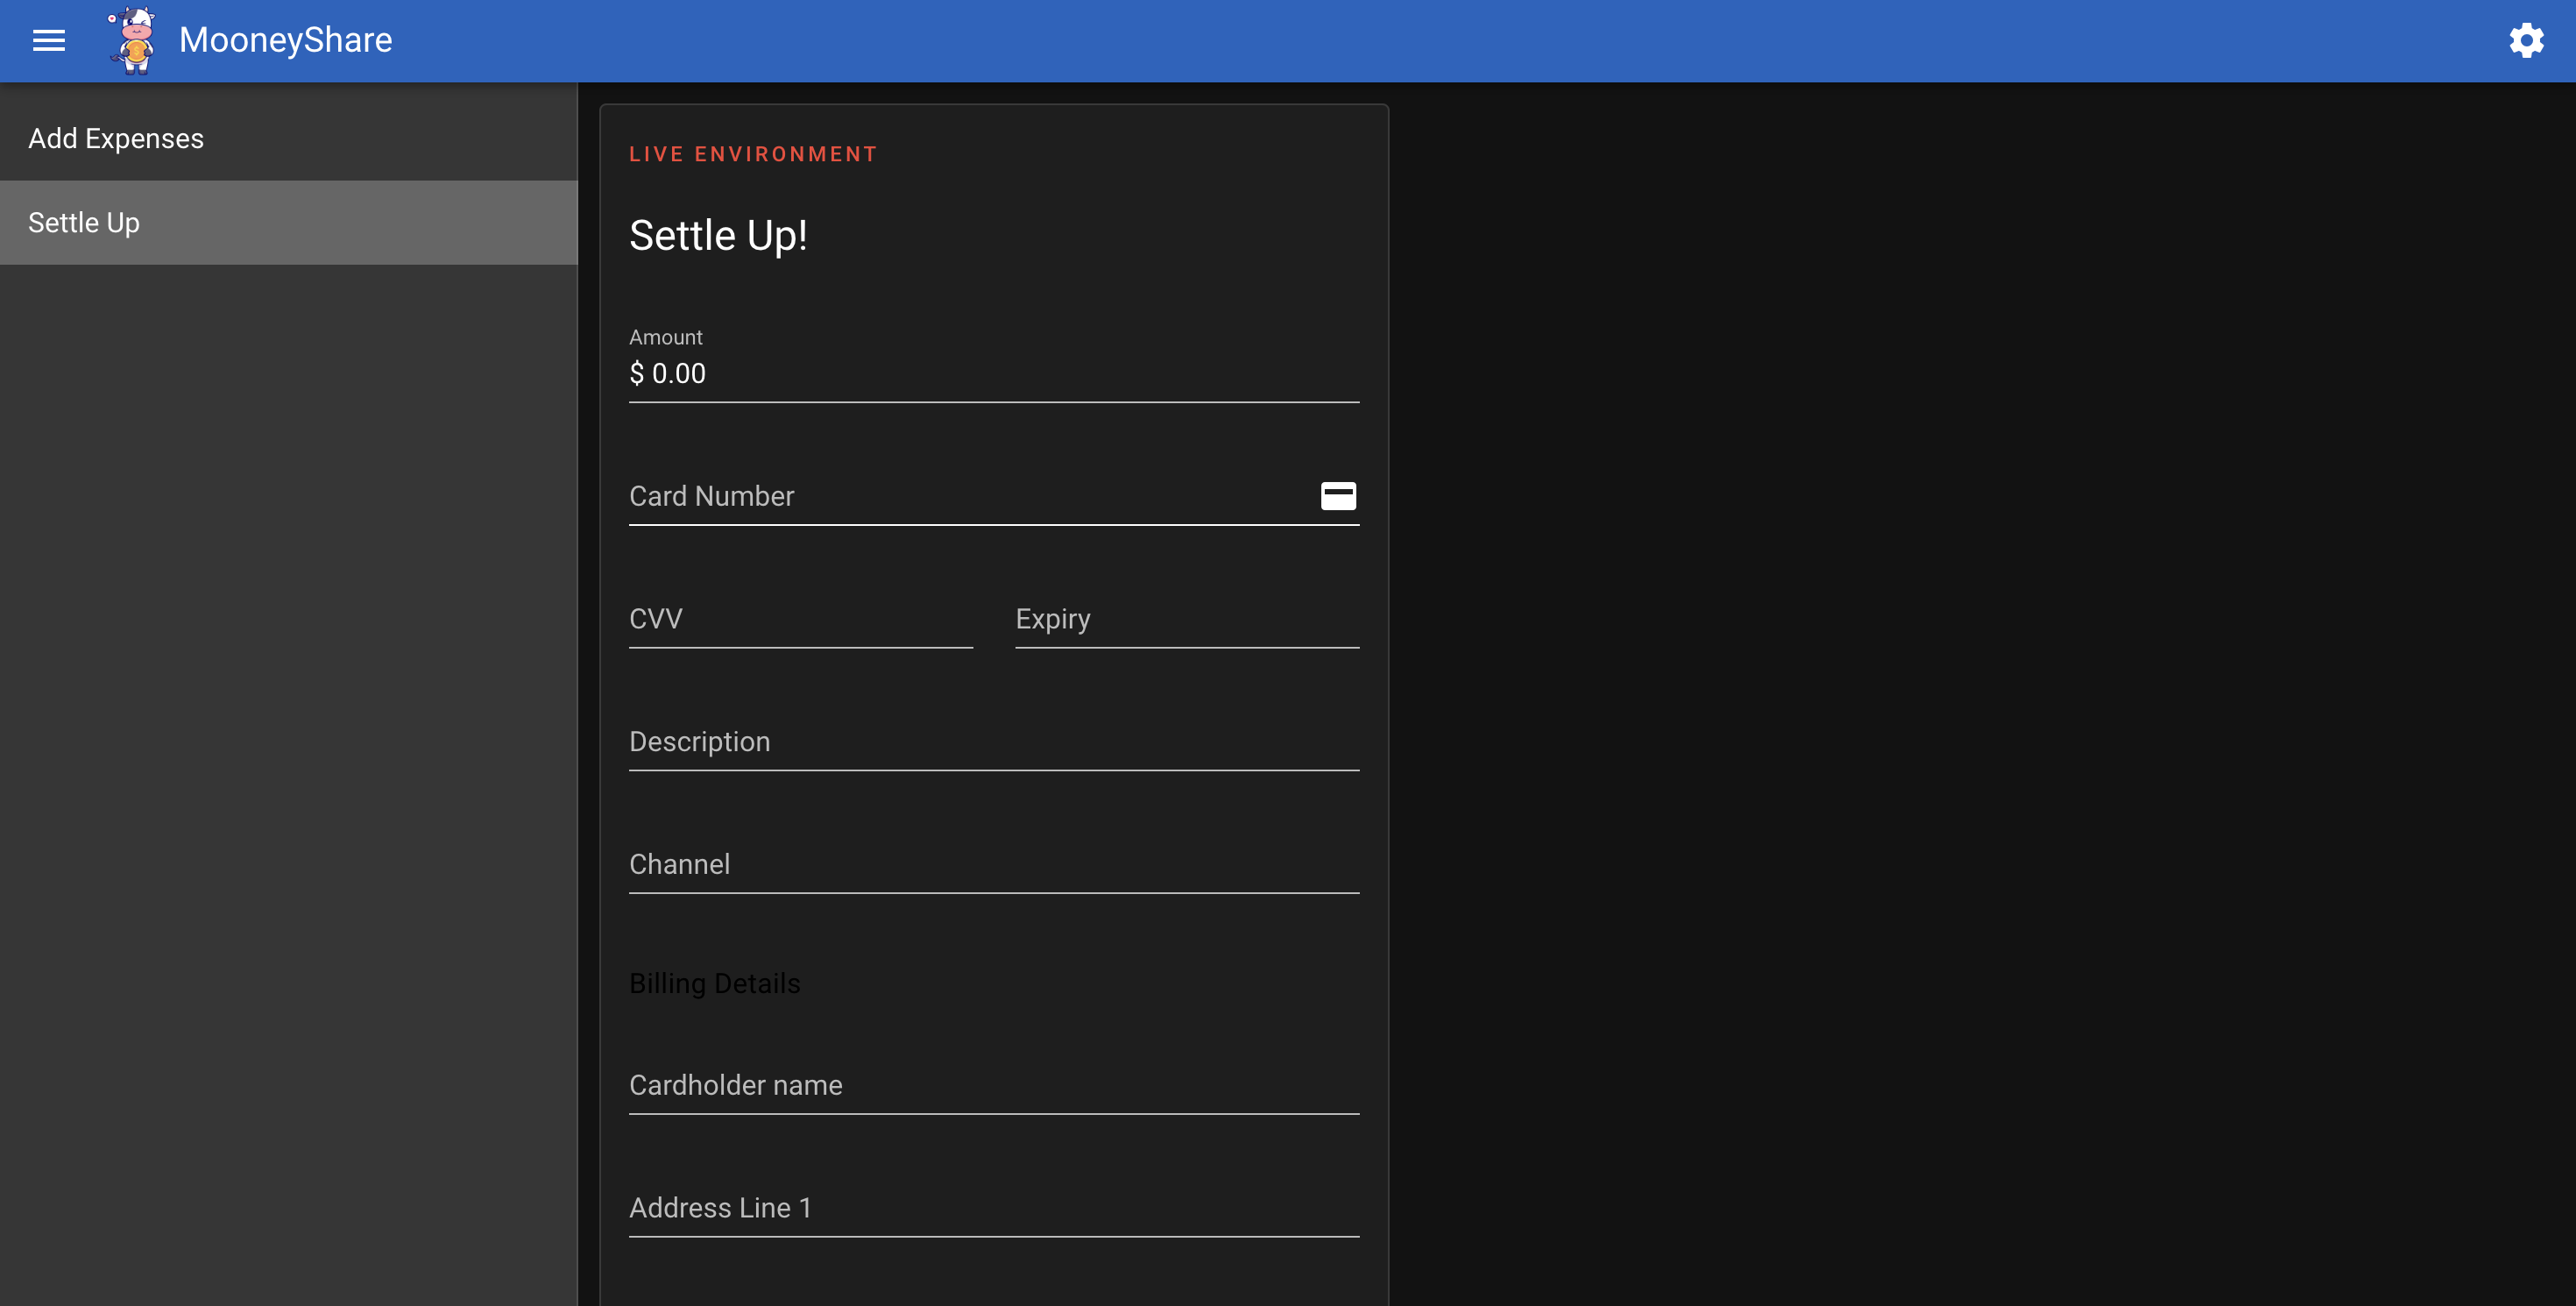Click the Amount field label

tap(665, 337)
